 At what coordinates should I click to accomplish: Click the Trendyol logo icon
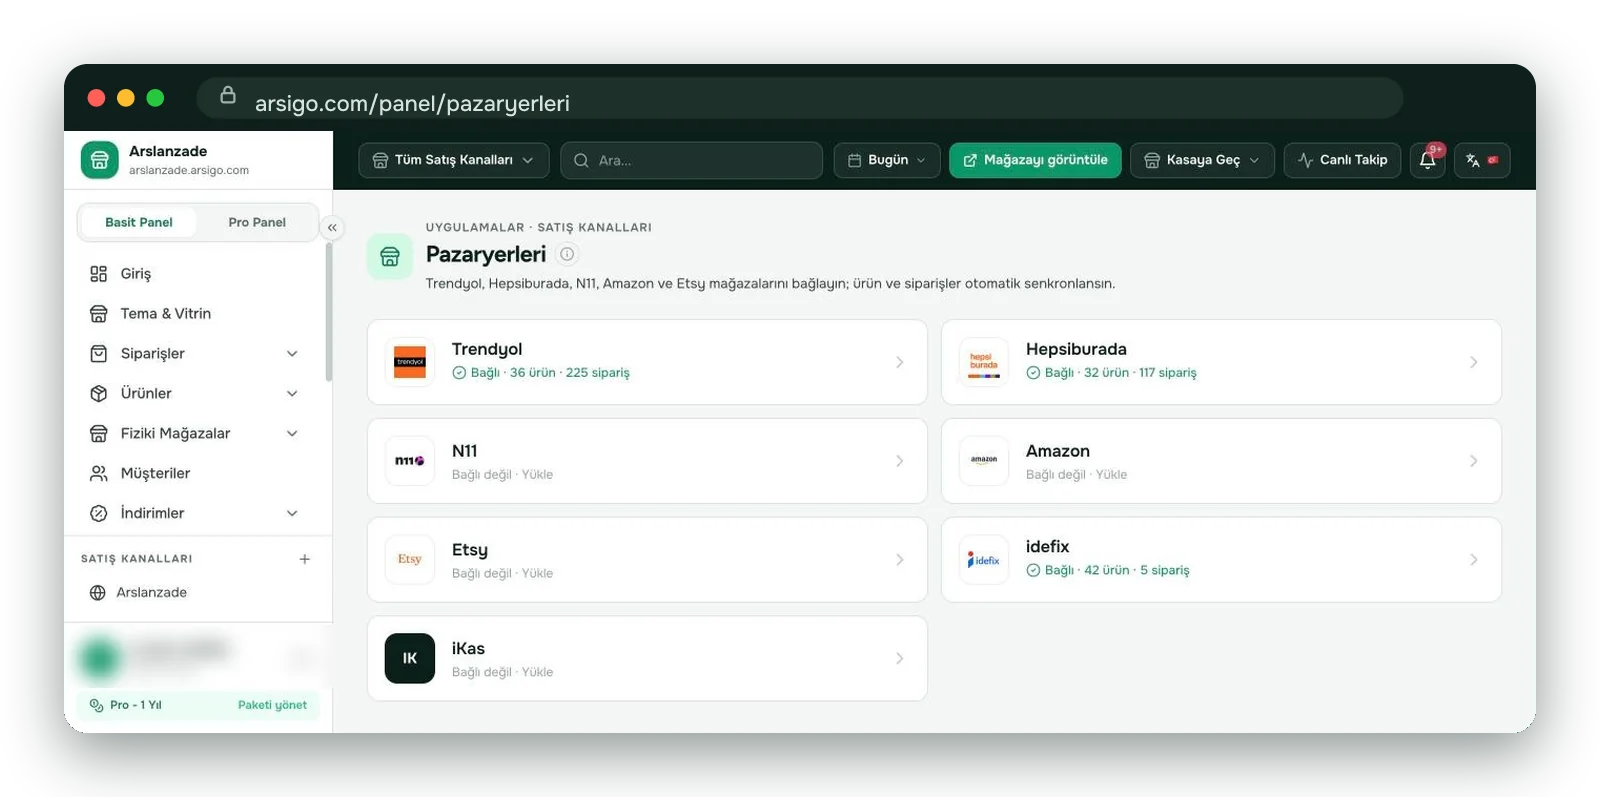pyautogui.click(x=410, y=362)
